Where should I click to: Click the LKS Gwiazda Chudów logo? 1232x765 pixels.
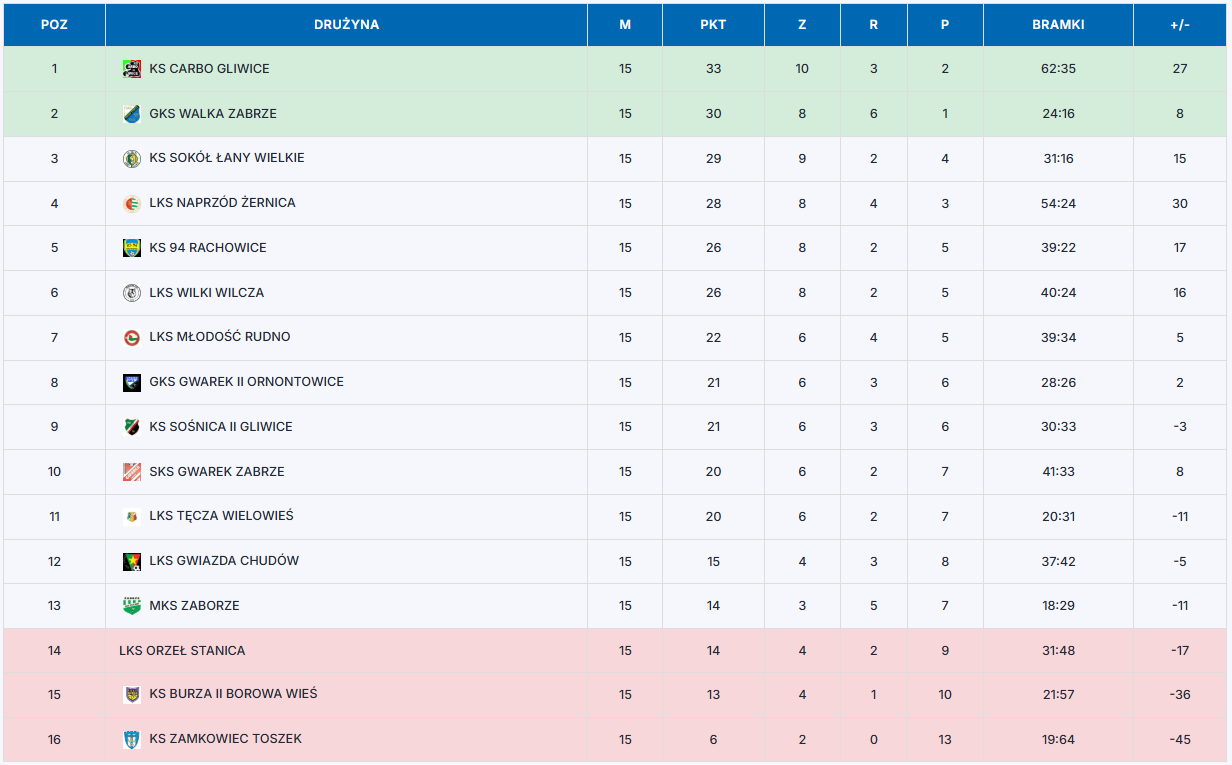(132, 562)
